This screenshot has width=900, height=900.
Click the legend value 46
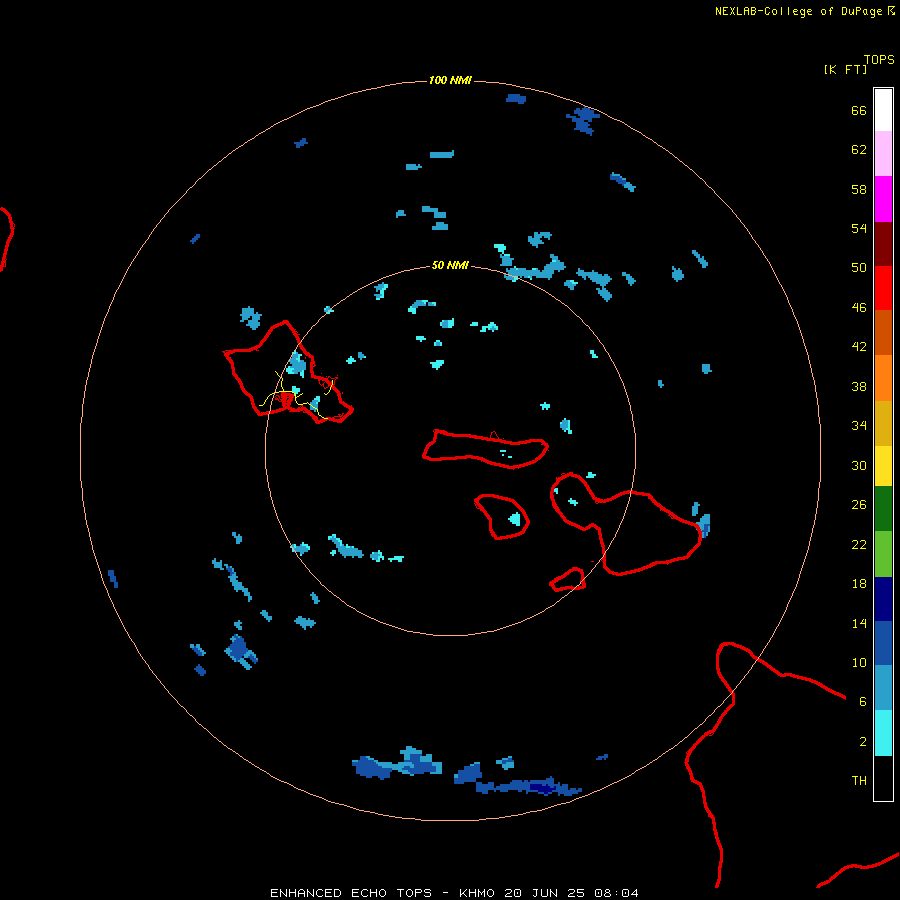point(859,308)
